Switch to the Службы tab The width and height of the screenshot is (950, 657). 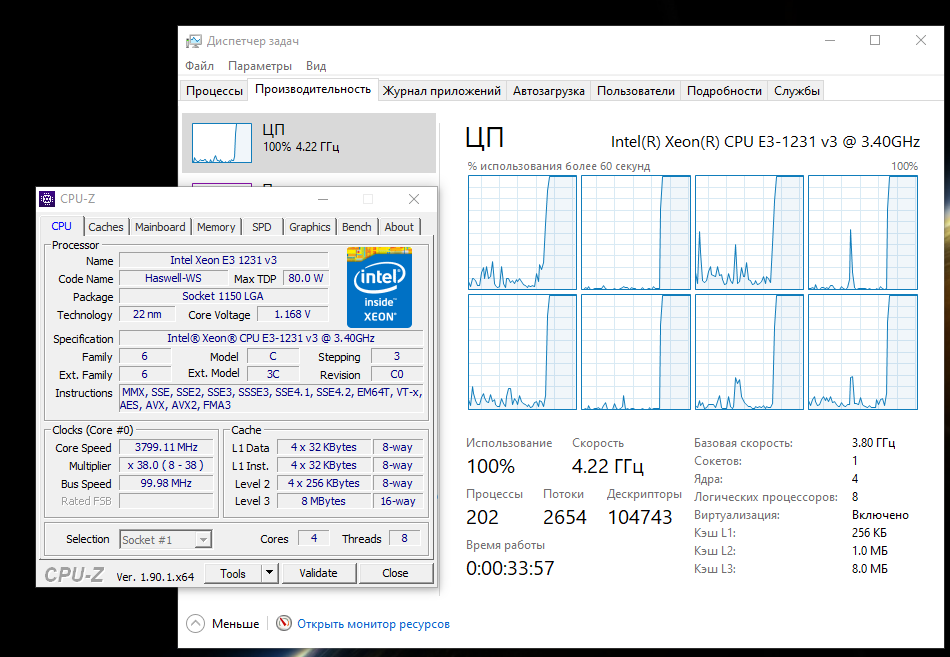tap(797, 91)
